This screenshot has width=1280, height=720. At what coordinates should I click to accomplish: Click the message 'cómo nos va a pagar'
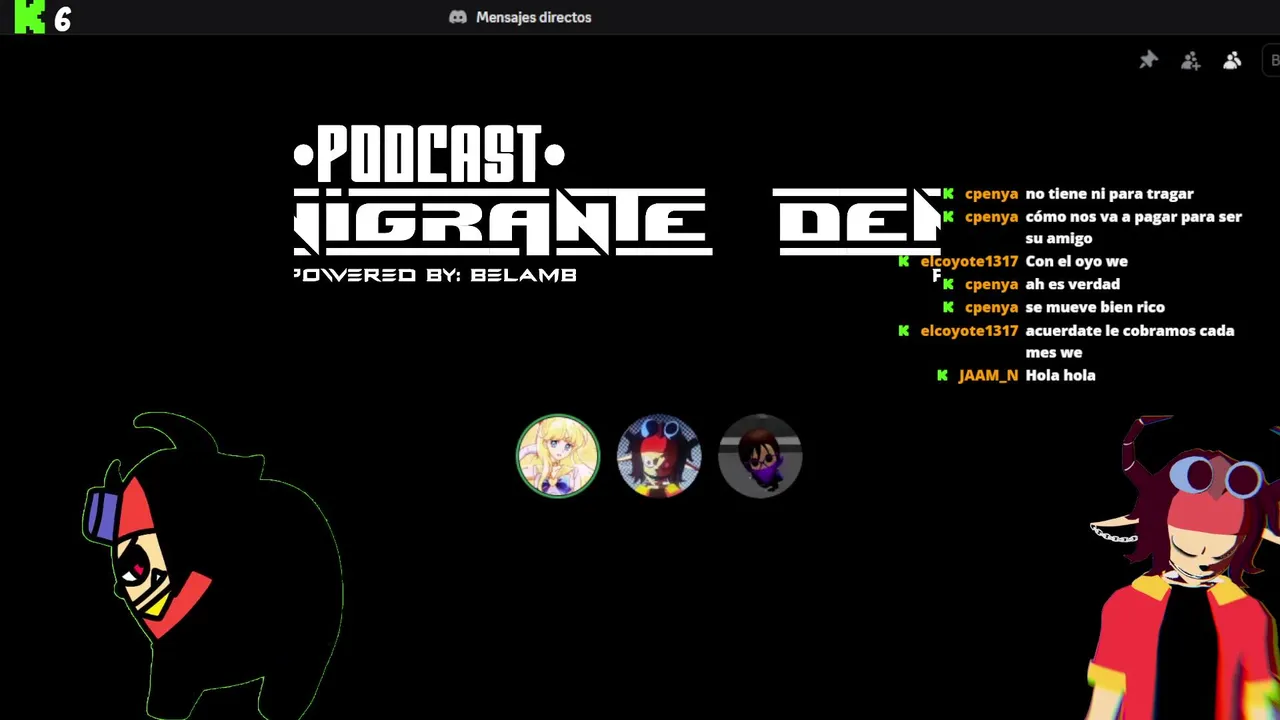(1134, 227)
